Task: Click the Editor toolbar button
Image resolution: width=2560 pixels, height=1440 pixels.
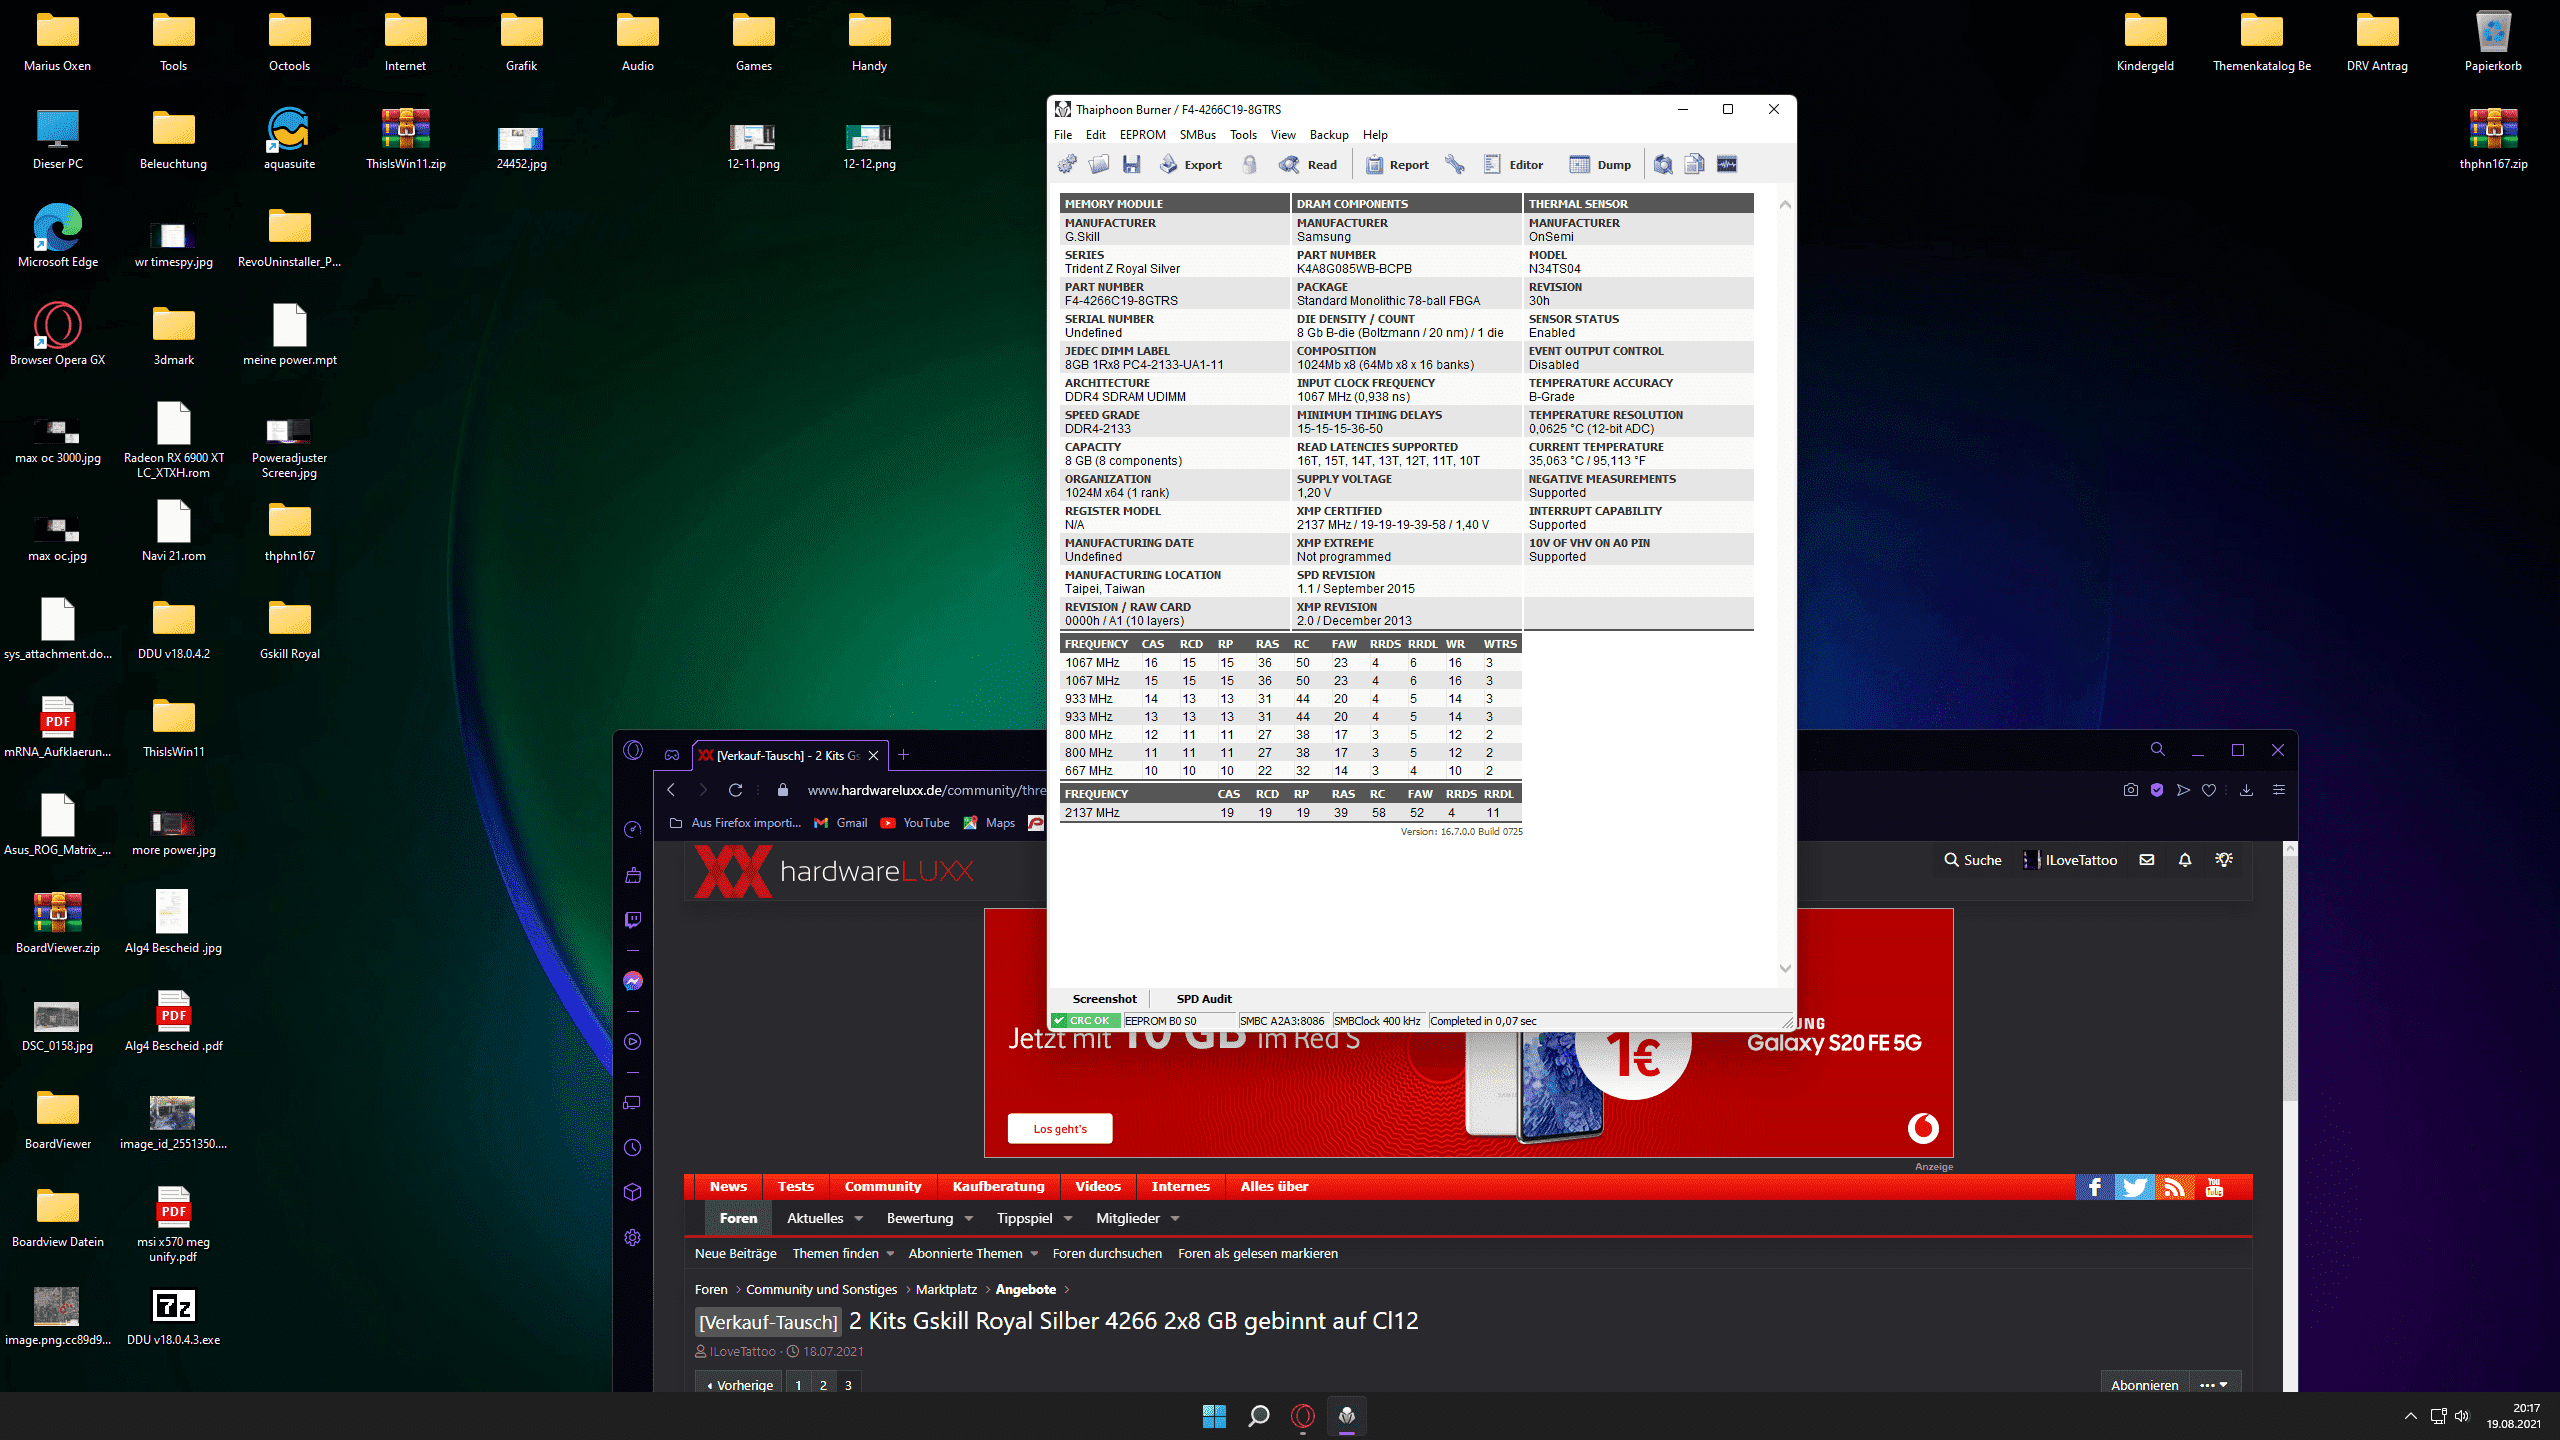Action: tap(1513, 165)
